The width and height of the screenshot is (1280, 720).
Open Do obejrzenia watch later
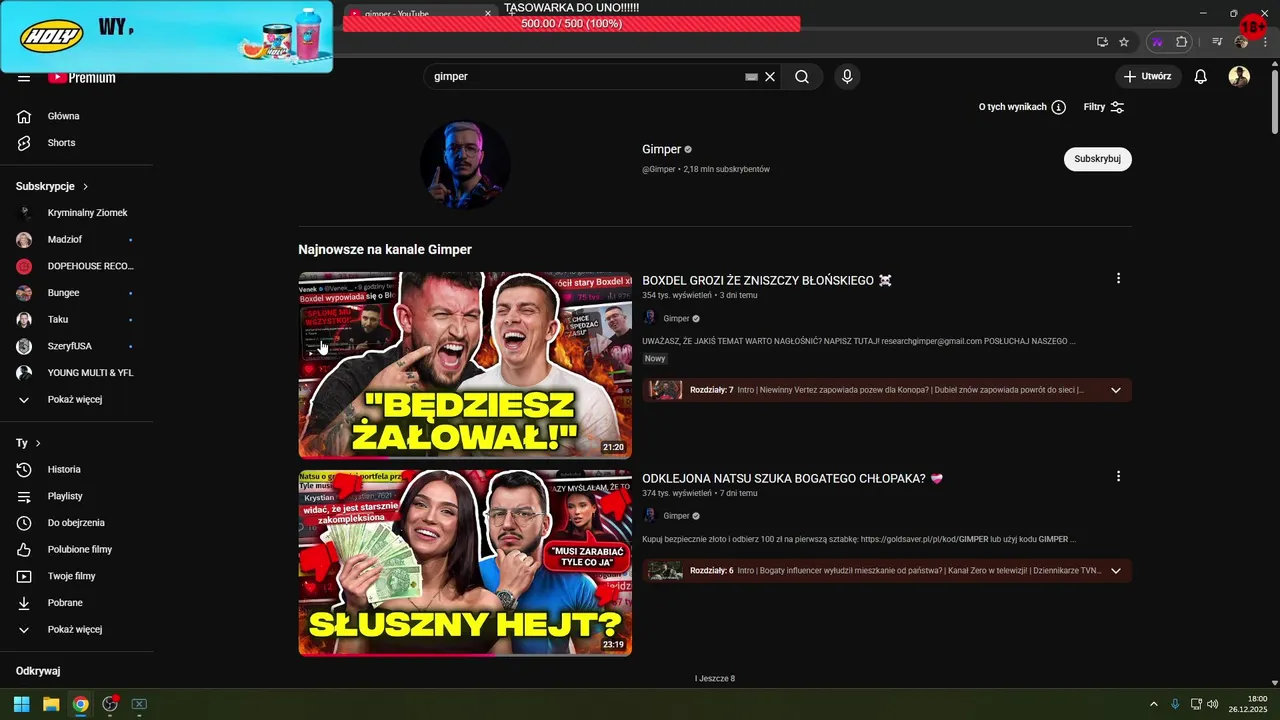point(76,523)
